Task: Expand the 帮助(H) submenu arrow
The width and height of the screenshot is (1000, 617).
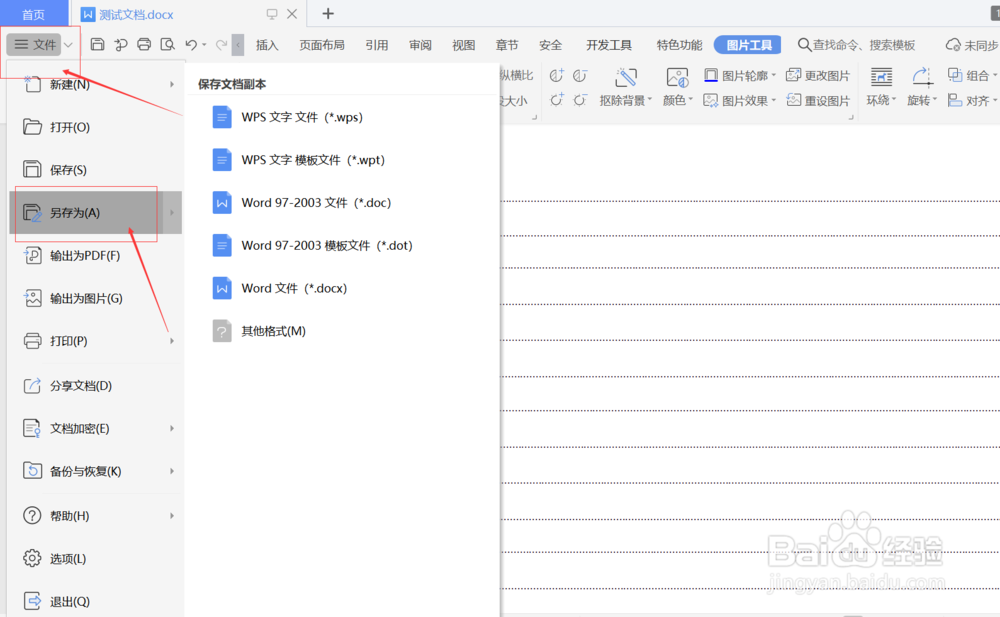Action: pos(172,516)
